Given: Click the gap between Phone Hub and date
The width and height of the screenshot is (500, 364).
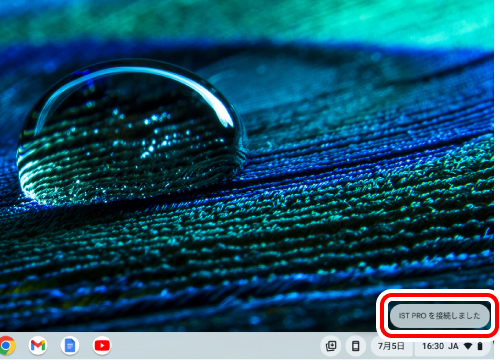Looking at the screenshot, I should click(368, 346).
